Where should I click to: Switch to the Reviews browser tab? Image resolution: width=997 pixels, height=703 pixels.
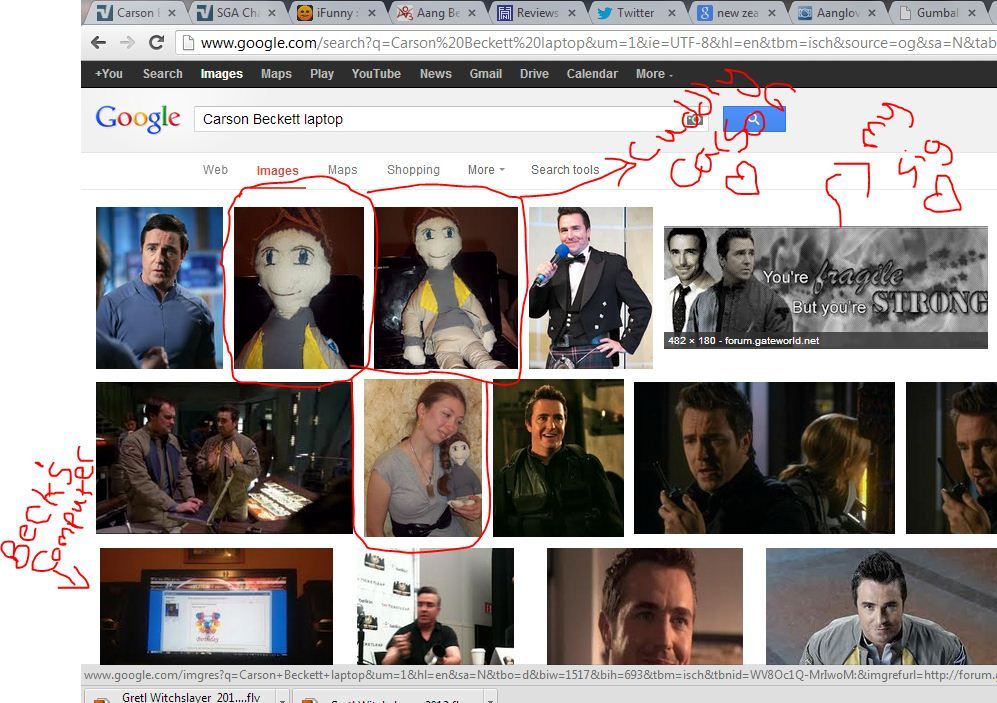pyautogui.click(x=536, y=13)
